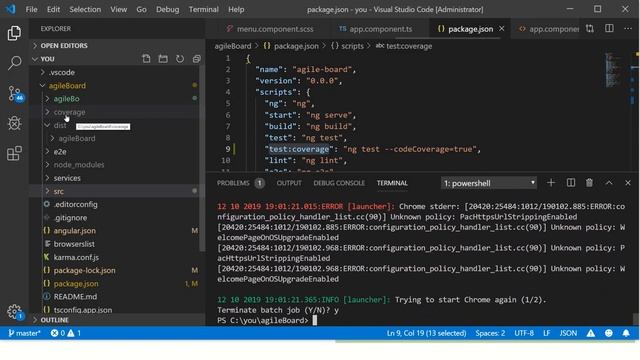Open the Terminal menu
Image resolution: width=640 pixels, height=360 pixels.
pos(203,9)
